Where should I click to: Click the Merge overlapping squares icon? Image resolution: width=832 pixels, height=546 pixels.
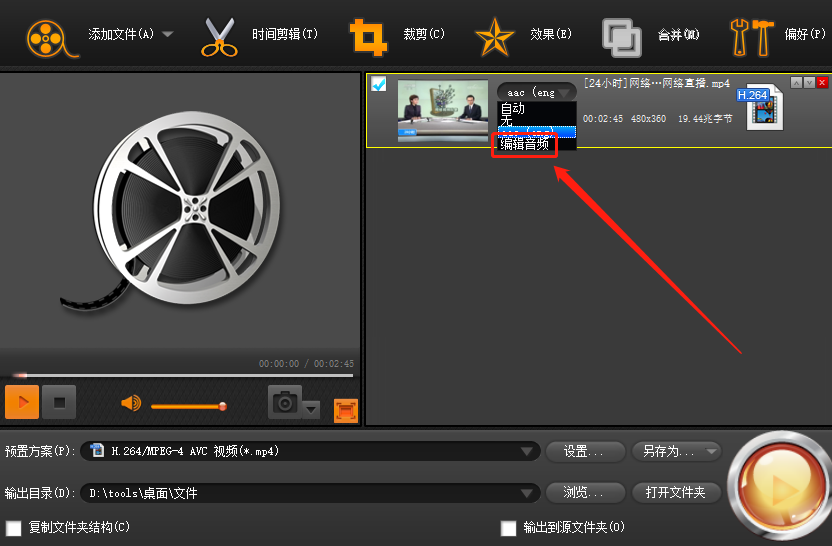621,38
